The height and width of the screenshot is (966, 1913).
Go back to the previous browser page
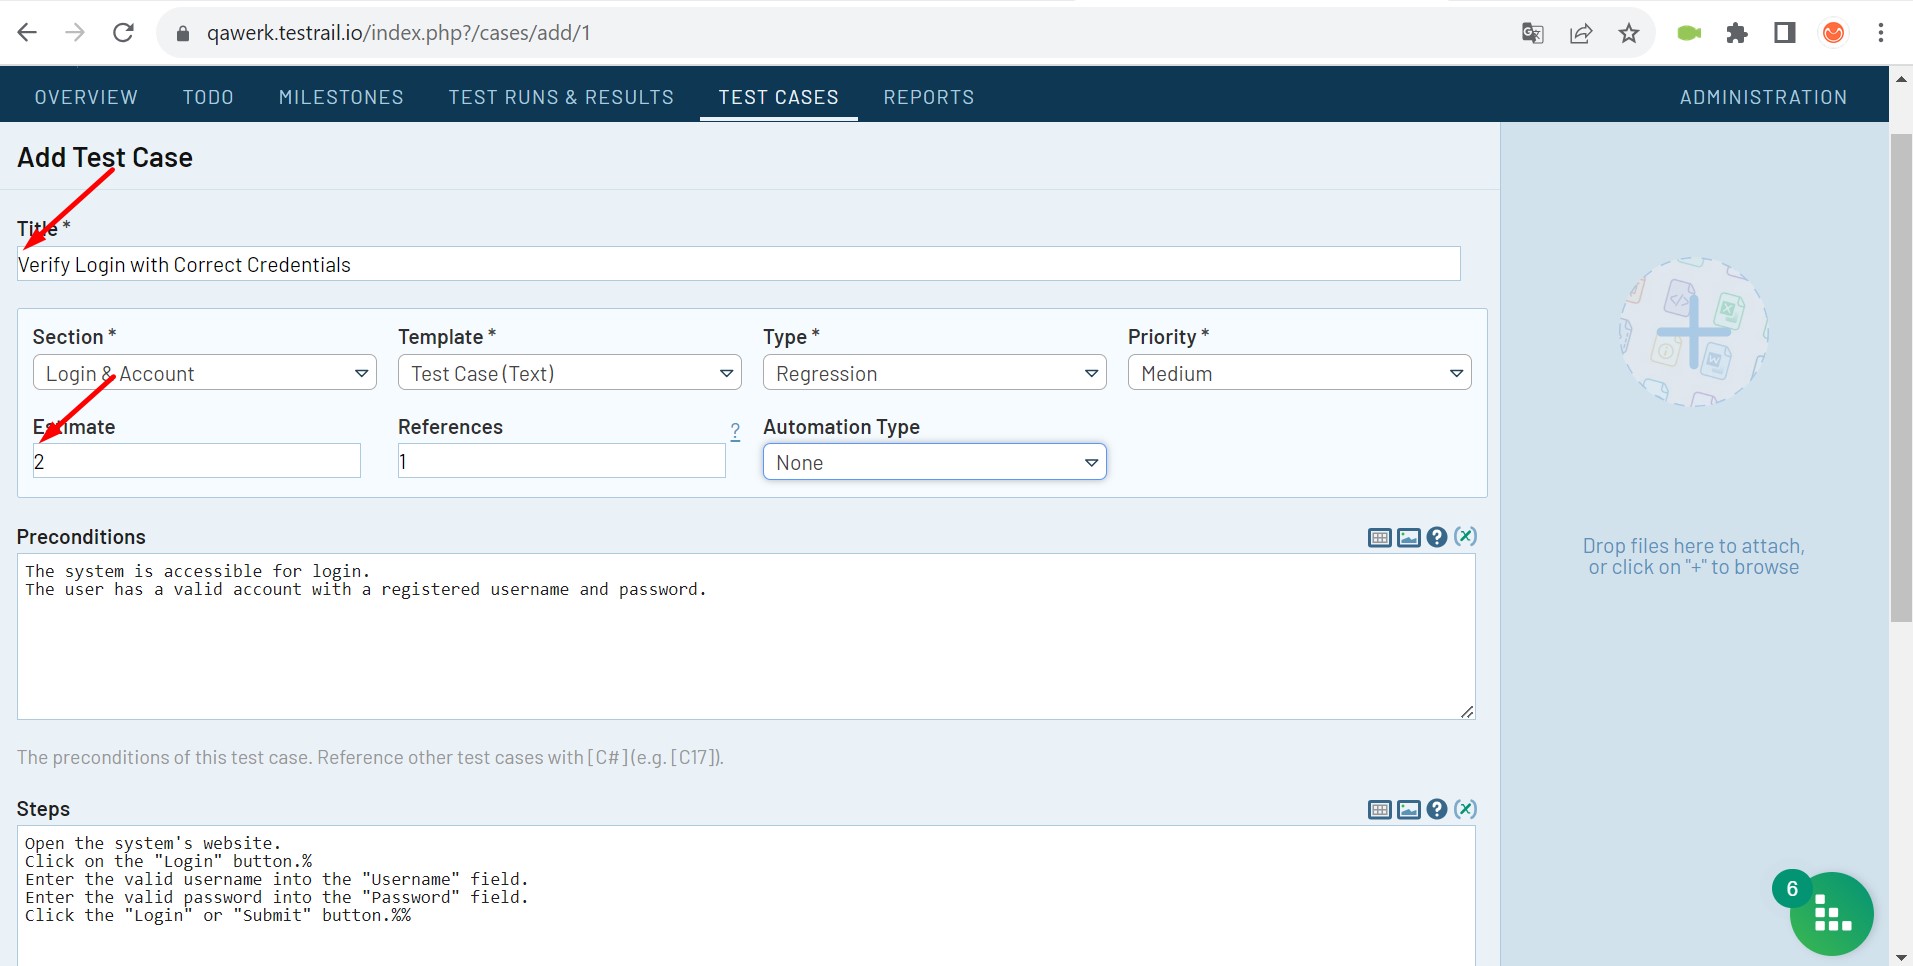(27, 33)
